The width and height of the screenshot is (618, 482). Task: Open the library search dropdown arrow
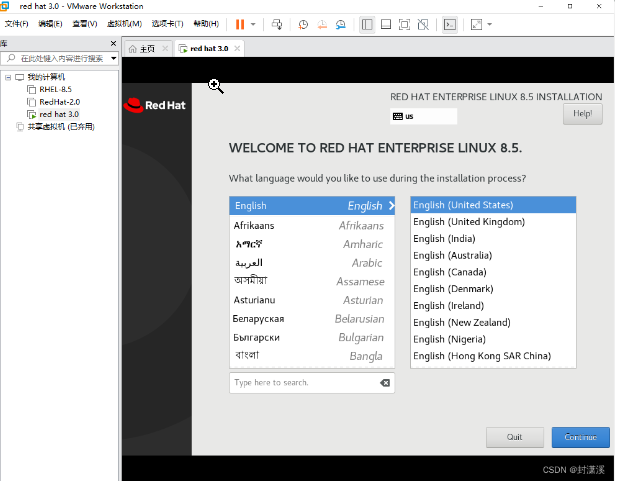(114, 58)
